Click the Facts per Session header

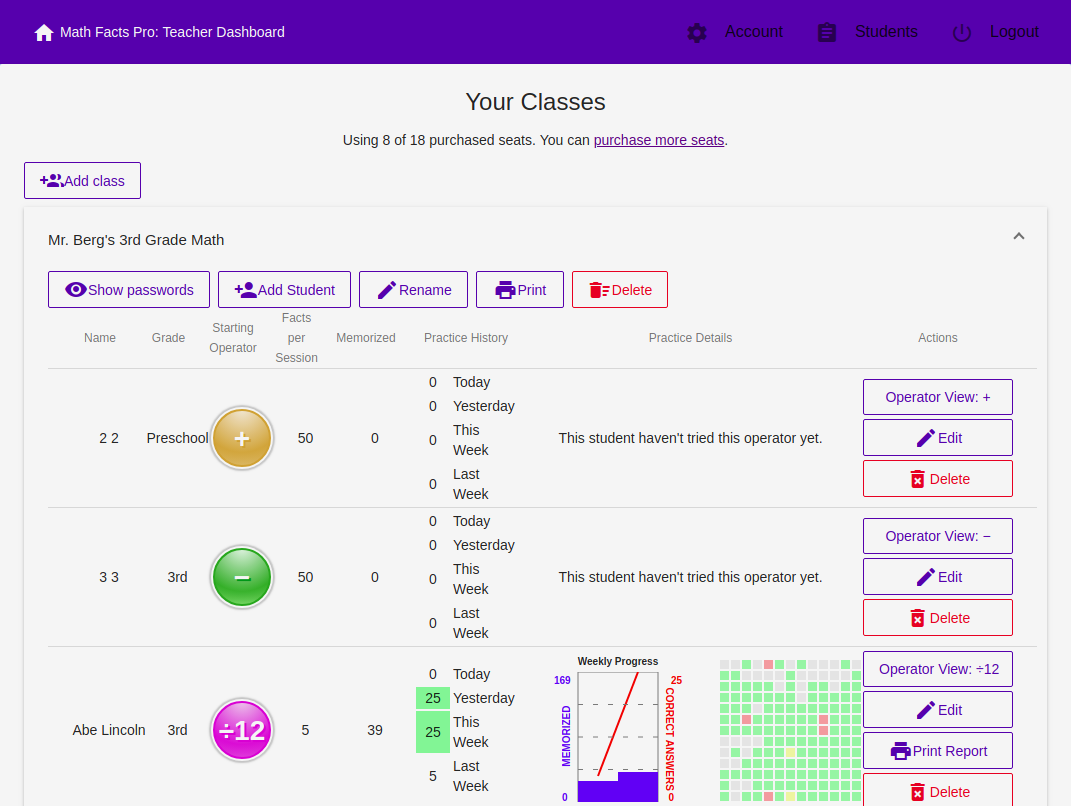pyautogui.click(x=296, y=337)
